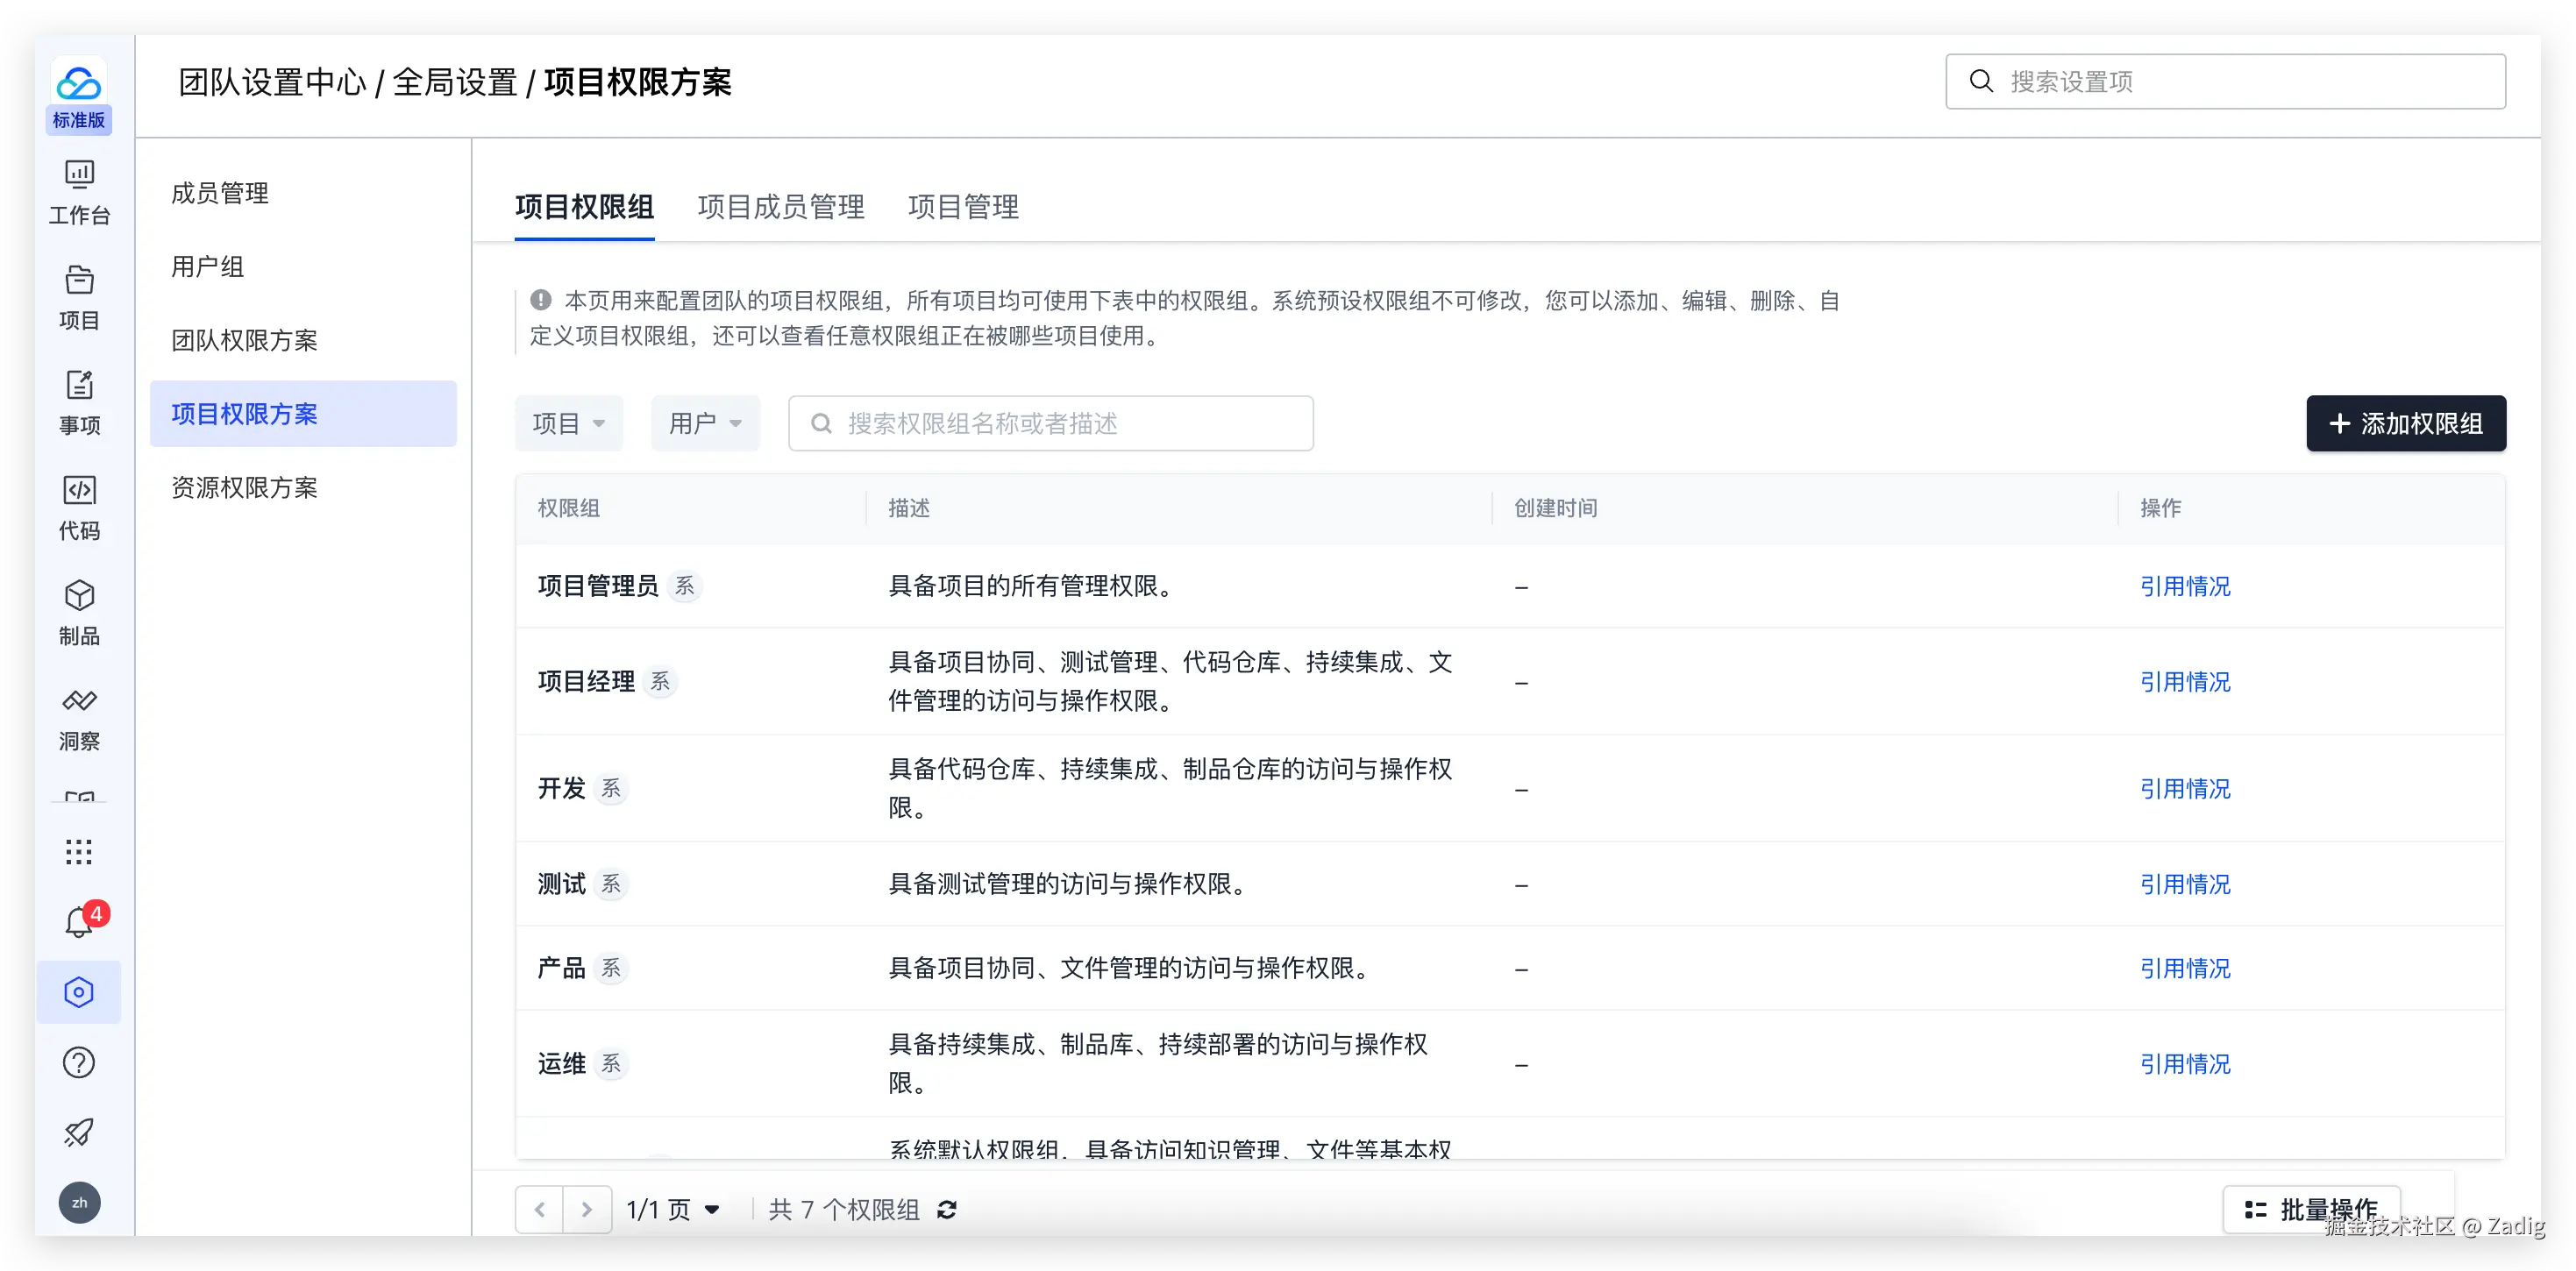Viewport: 2576px width, 1271px height.
Task: Click the 系 badge next to 运维
Action: click(611, 1064)
